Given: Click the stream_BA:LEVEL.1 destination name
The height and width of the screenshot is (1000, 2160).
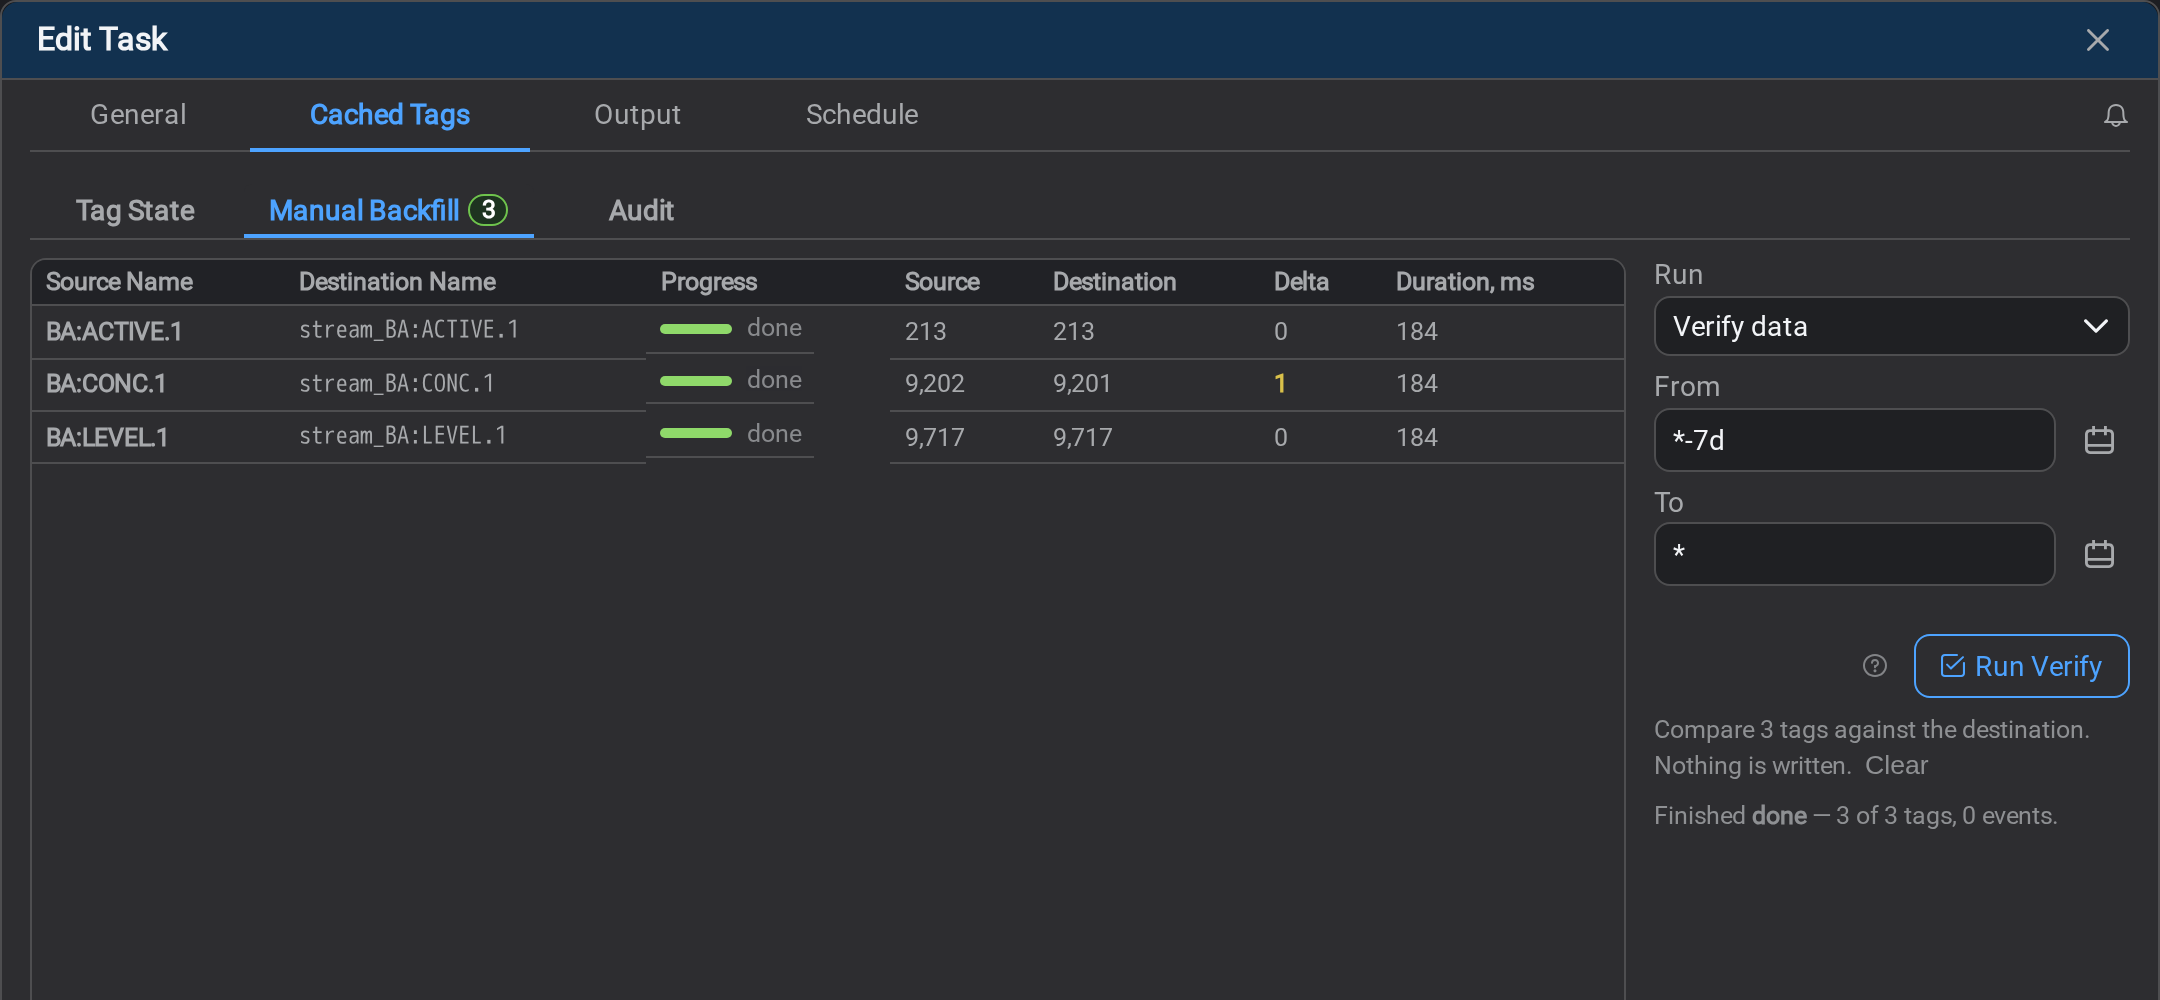Looking at the screenshot, I should click(403, 436).
